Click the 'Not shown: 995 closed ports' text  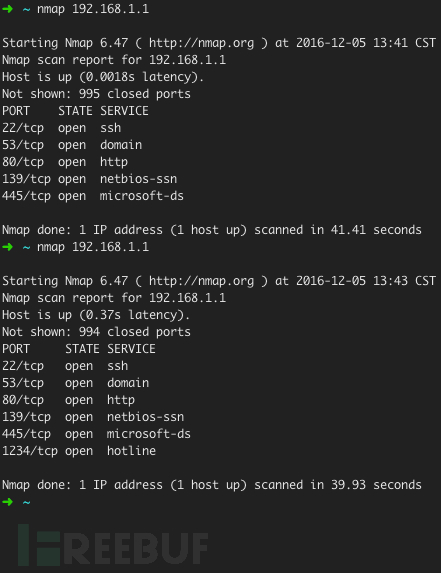(96, 94)
